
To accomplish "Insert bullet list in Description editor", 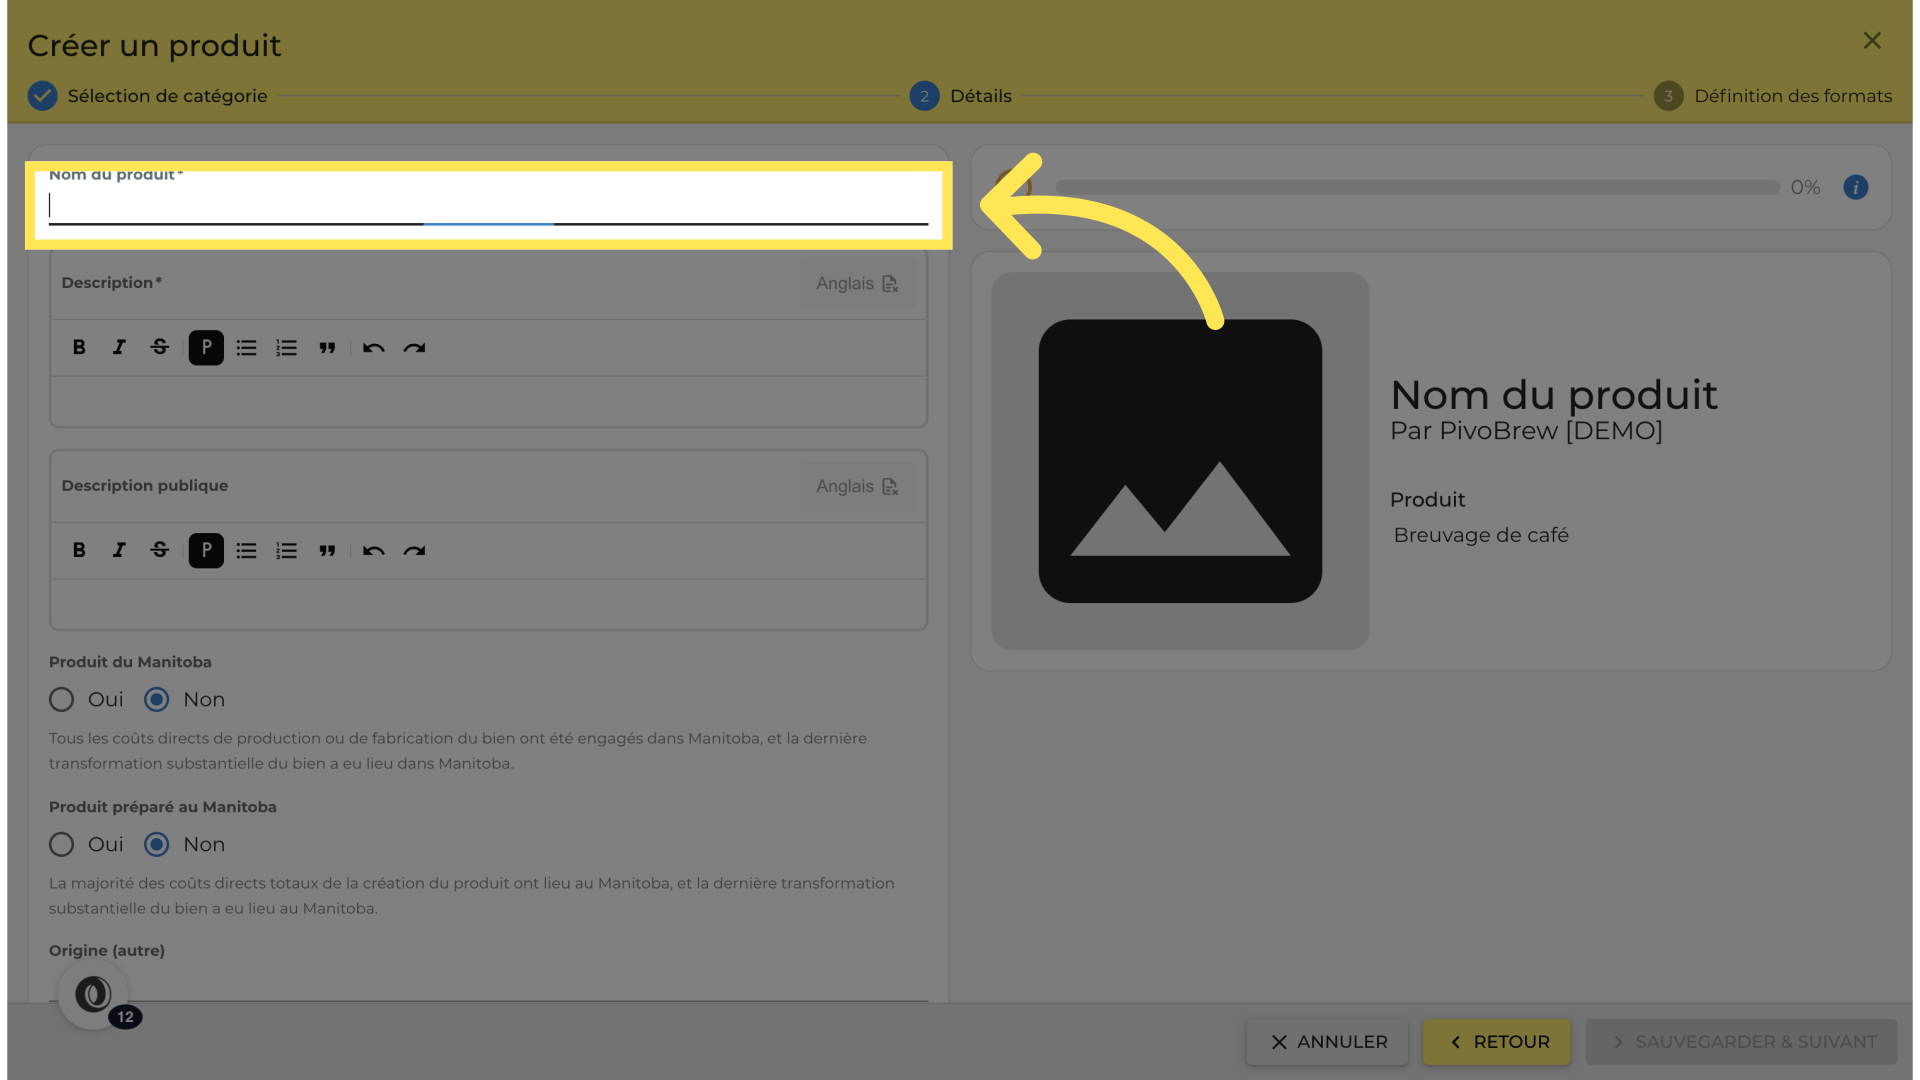I will [x=246, y=348].
